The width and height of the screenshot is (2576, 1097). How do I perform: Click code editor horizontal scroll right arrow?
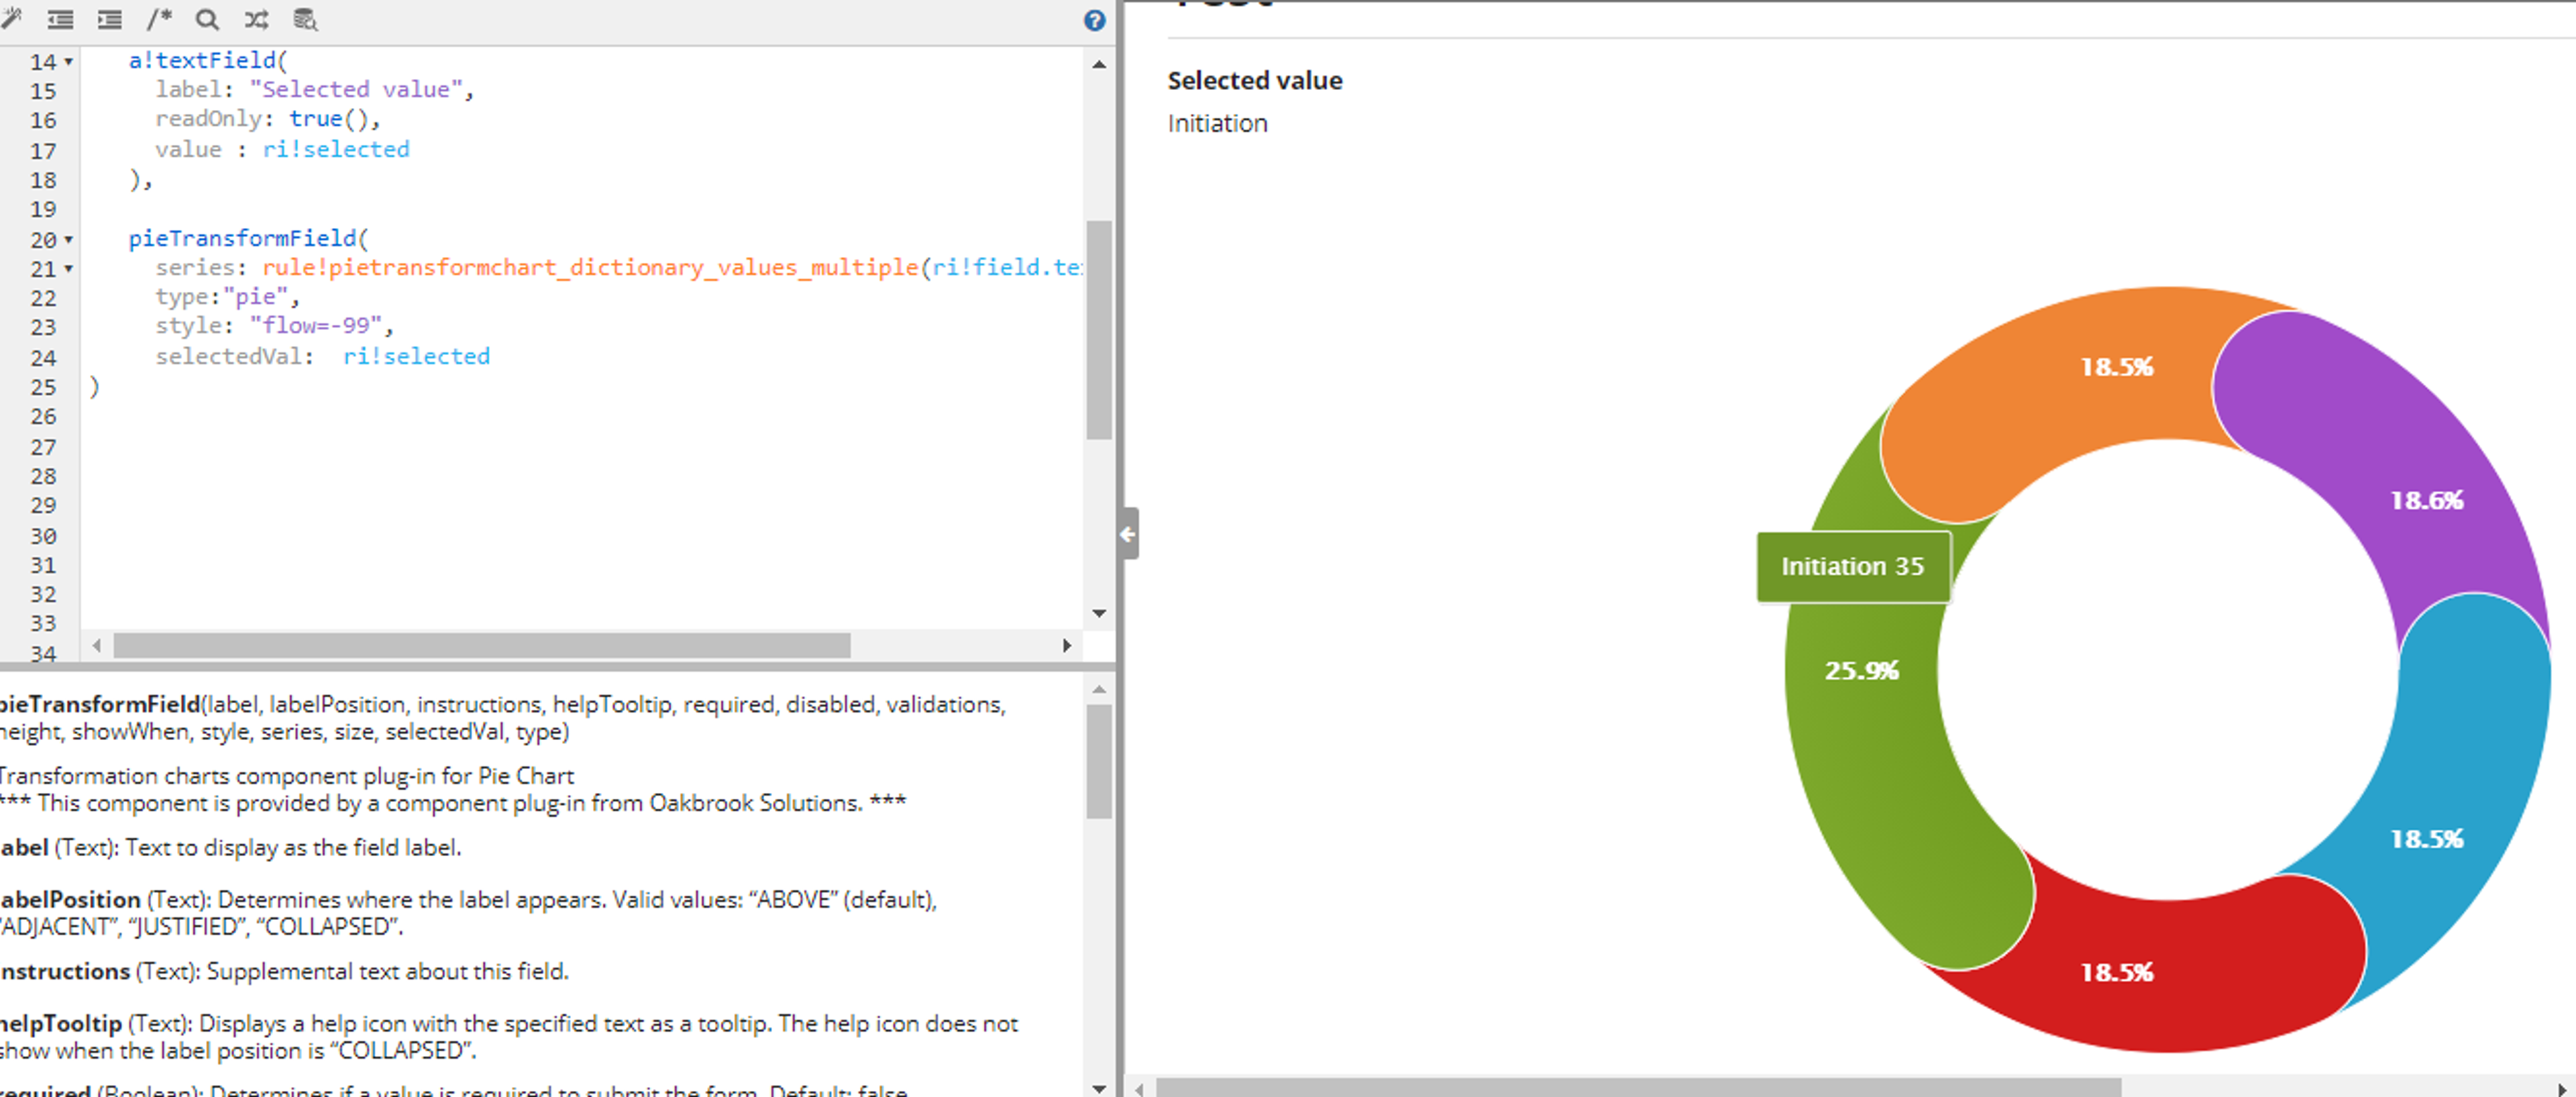pyautogui.click(x=1067, y=646)
